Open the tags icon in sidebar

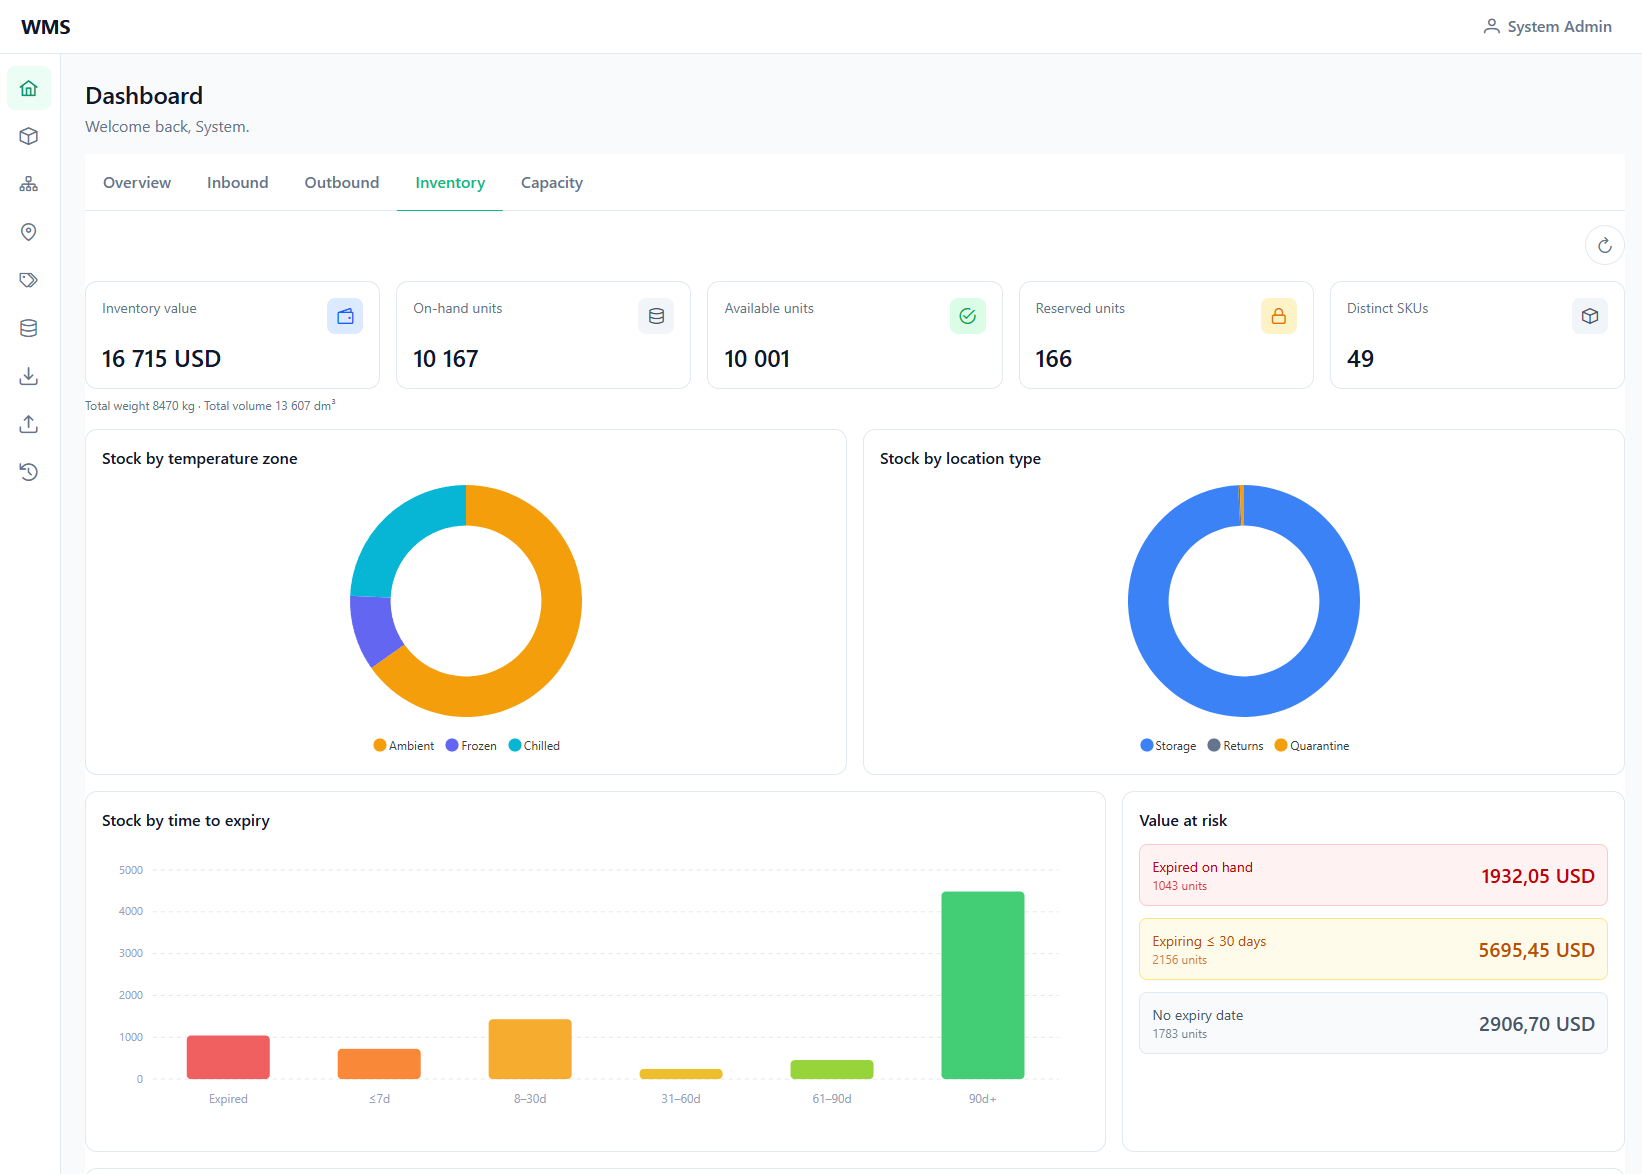pos(29,280)
